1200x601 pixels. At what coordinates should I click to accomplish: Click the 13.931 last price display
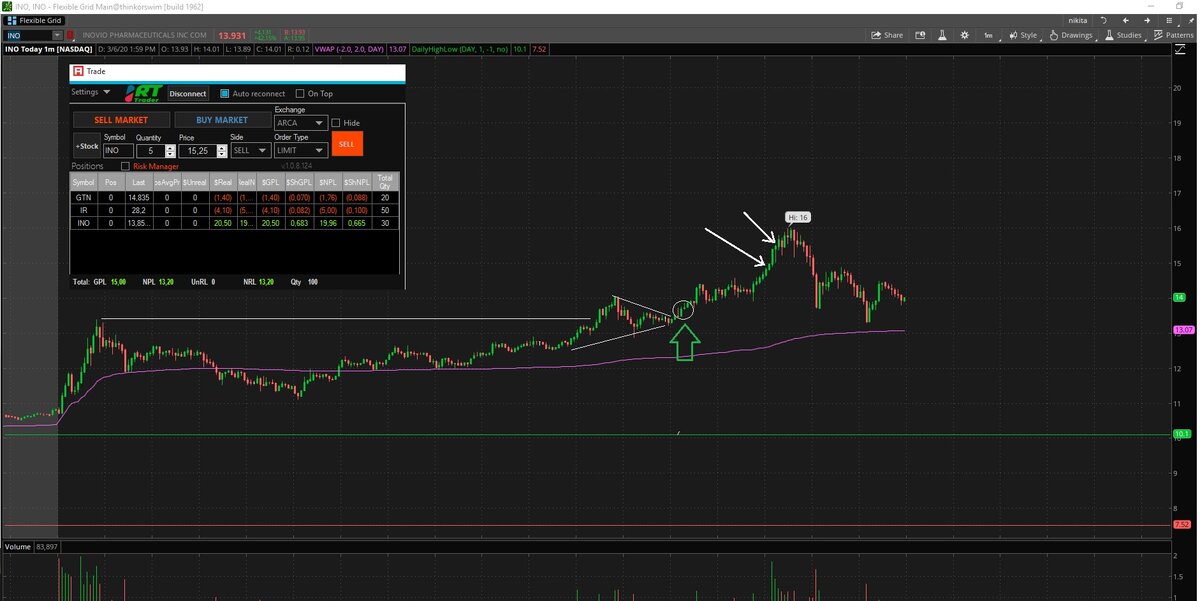(x=231, y=35)
